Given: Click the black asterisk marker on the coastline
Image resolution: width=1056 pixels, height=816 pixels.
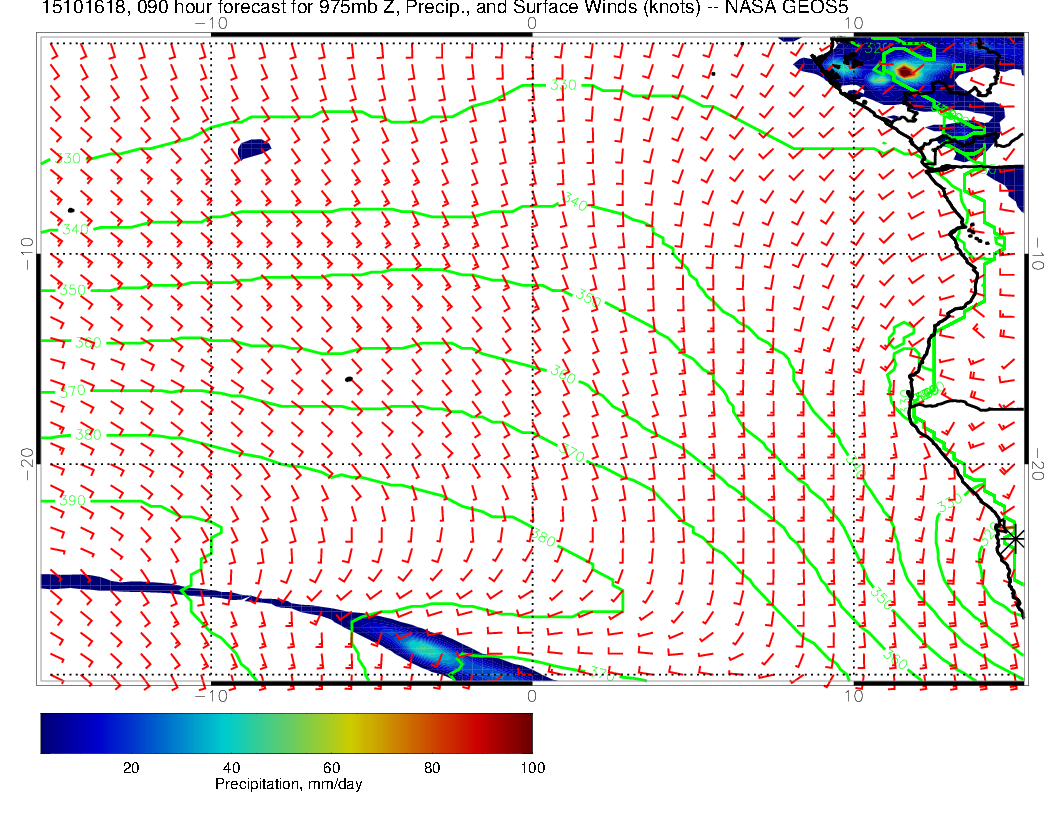Looking at the screenshot, I should tap(1015, 538).
